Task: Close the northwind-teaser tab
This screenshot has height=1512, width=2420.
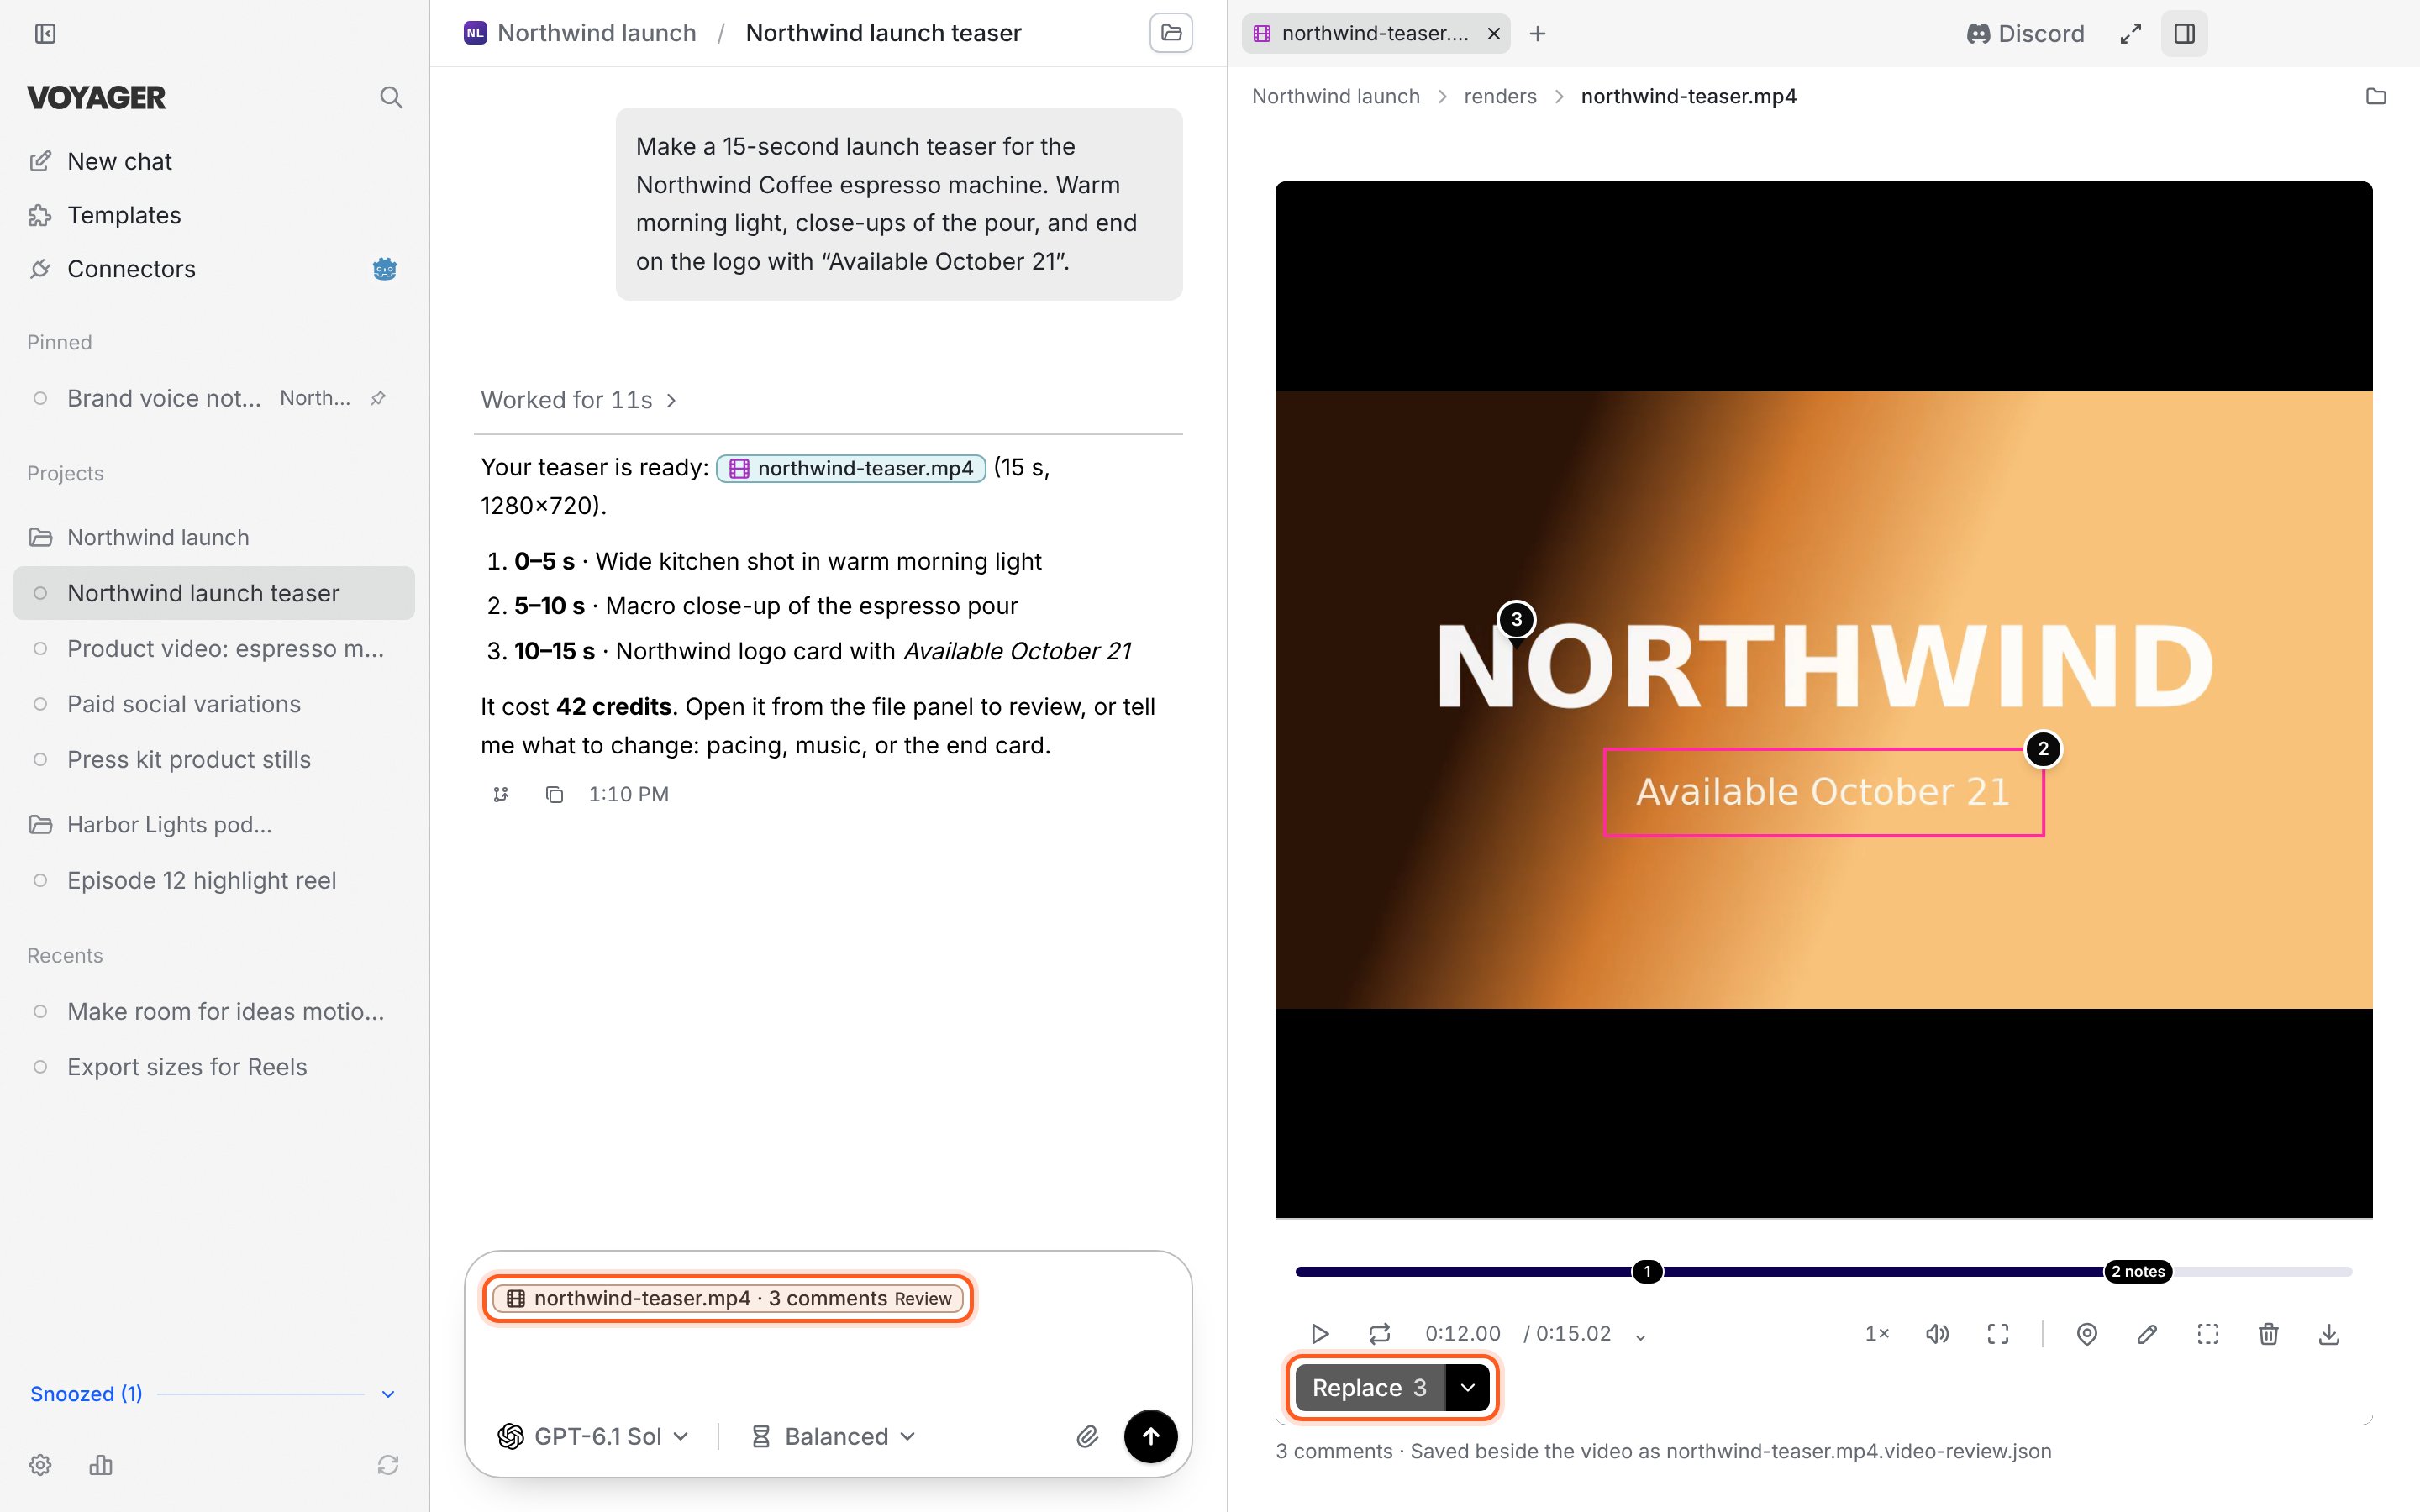Action: click(1493, 34)
